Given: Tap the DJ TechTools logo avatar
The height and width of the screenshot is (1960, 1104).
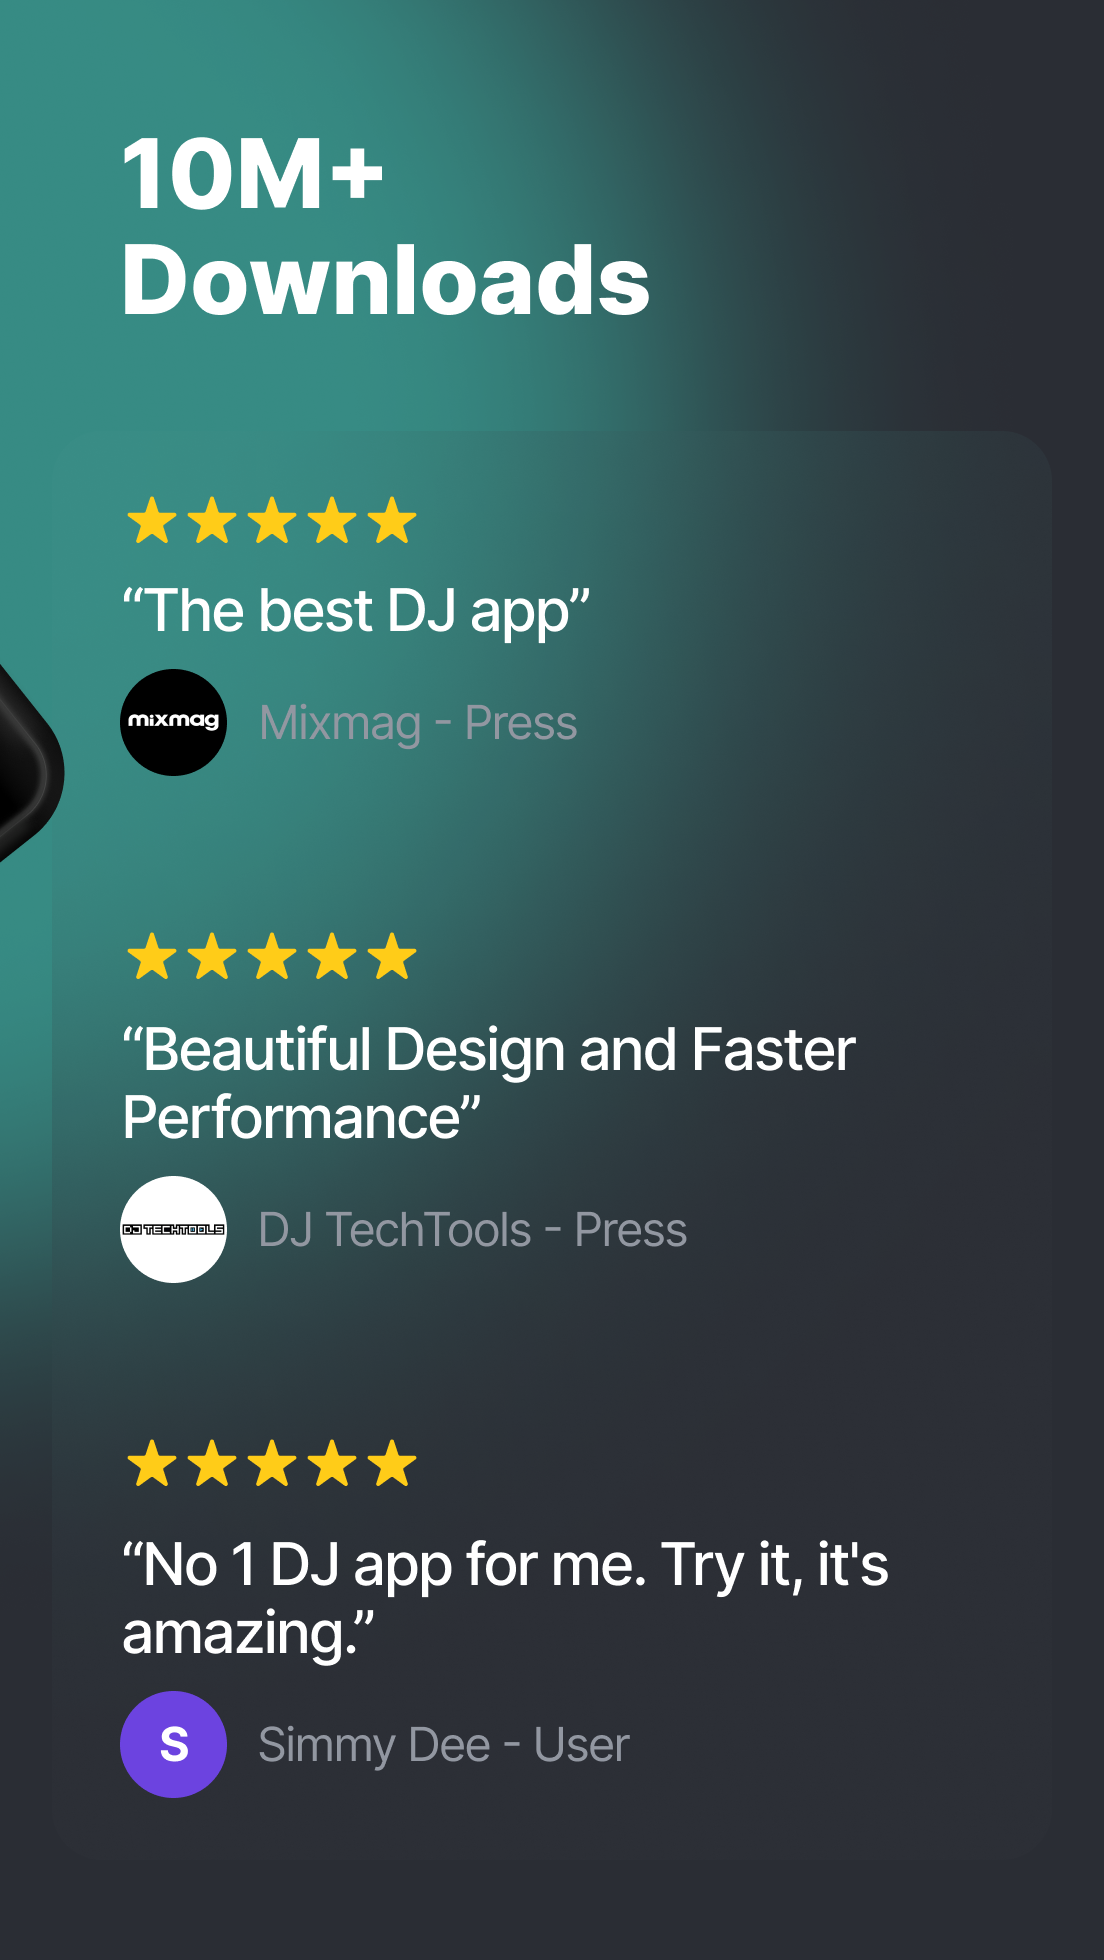Looking at the screenshot, I should click(173, 1229).
